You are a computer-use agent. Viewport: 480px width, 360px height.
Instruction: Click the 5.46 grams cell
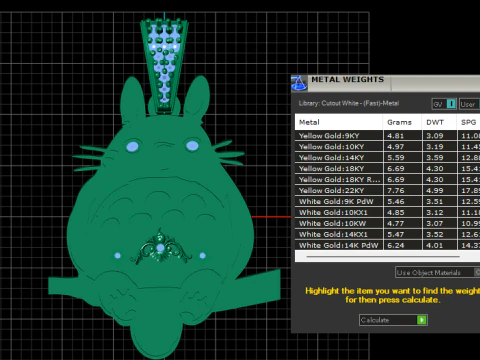(x=402, y=202)
